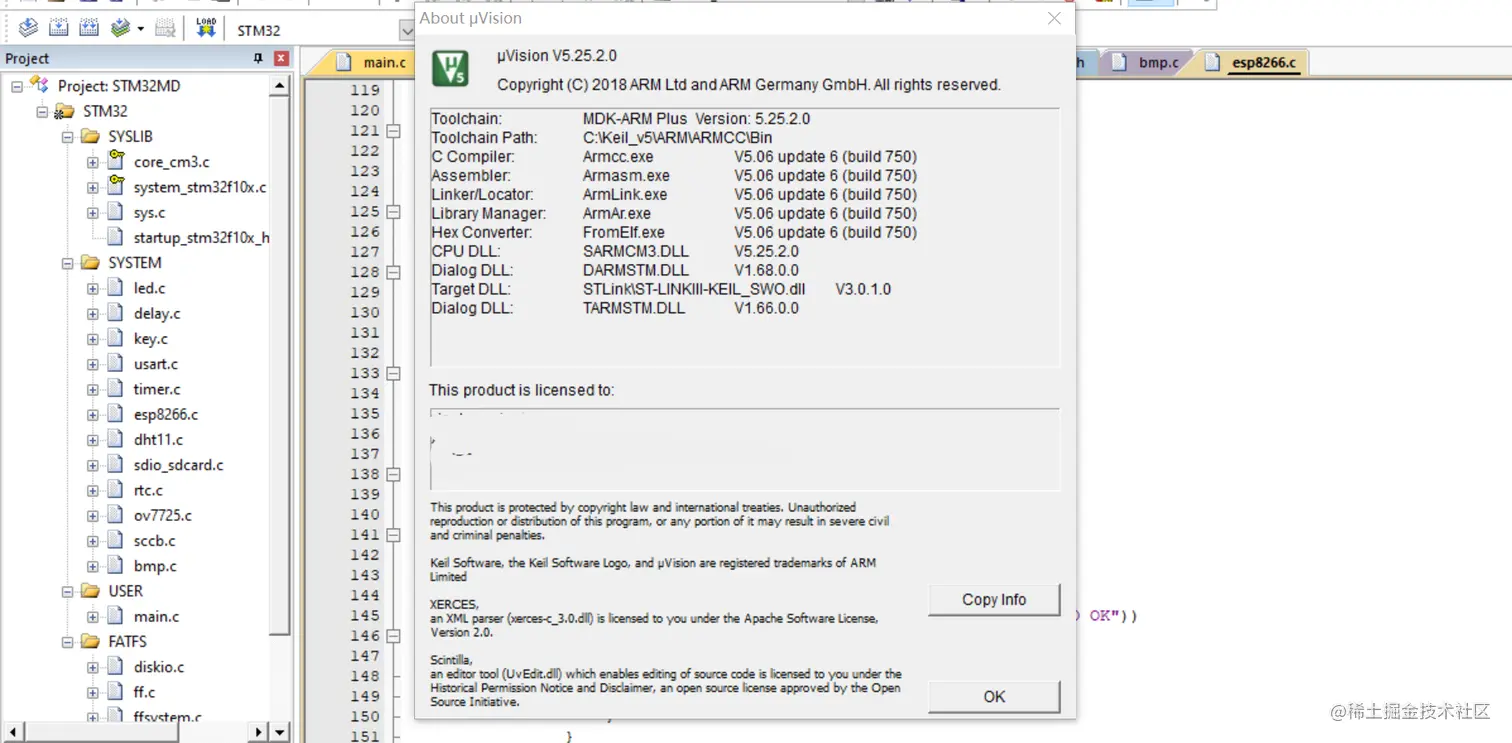Expand the esp8266.c tree node plus box

point(93,414)
